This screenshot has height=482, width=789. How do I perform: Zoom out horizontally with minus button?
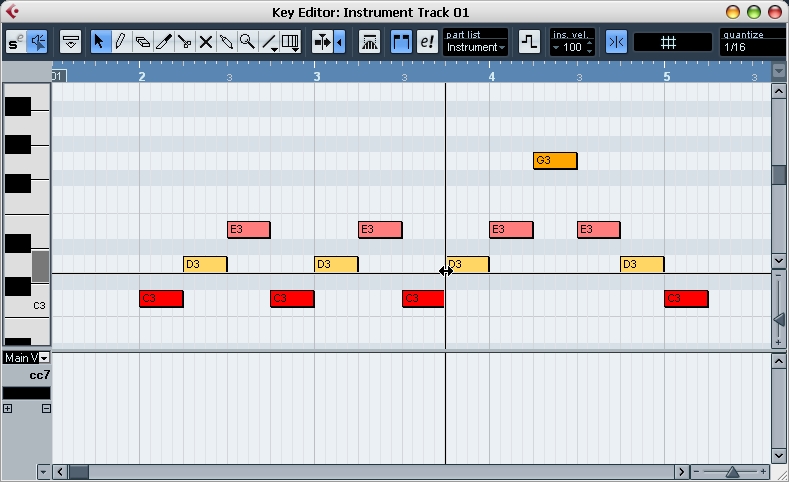point(696,471)
